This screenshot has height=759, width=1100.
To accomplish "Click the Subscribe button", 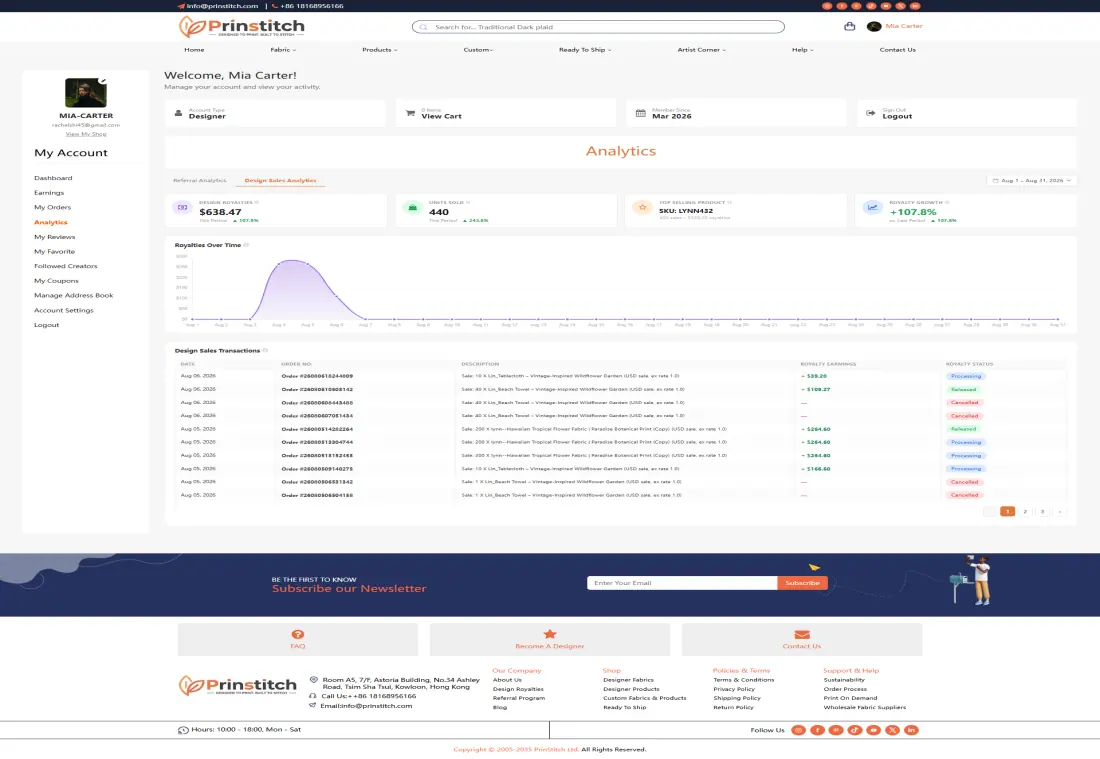I will tap(803, 583).
